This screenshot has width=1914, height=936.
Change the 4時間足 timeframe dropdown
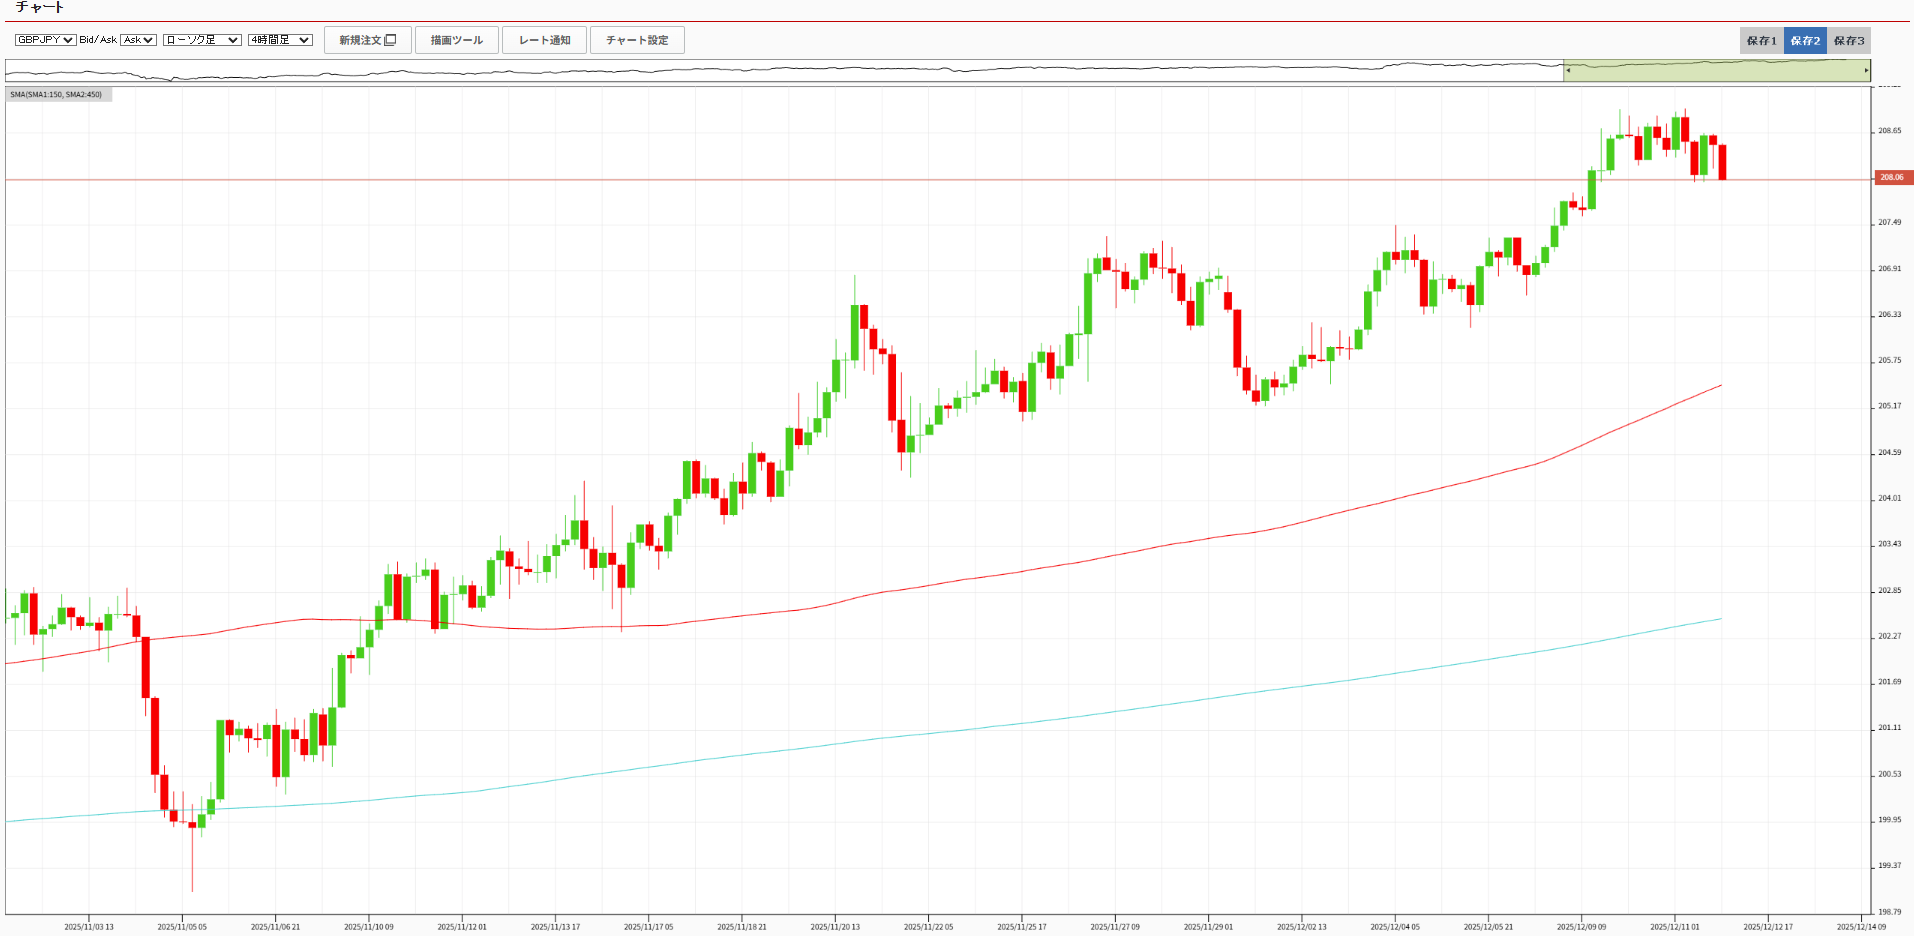coord(280,40)
